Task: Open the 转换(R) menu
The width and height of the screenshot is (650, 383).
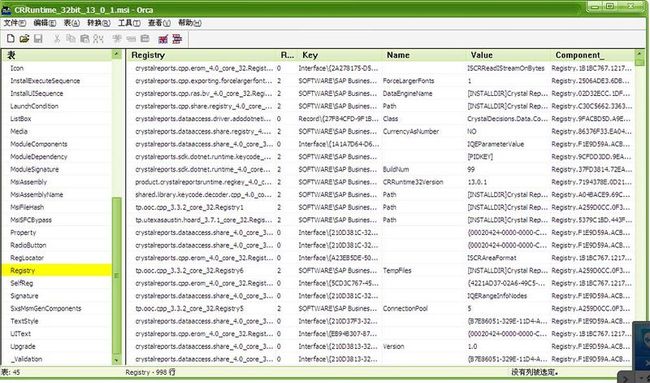Action: (x=99, y=23)
